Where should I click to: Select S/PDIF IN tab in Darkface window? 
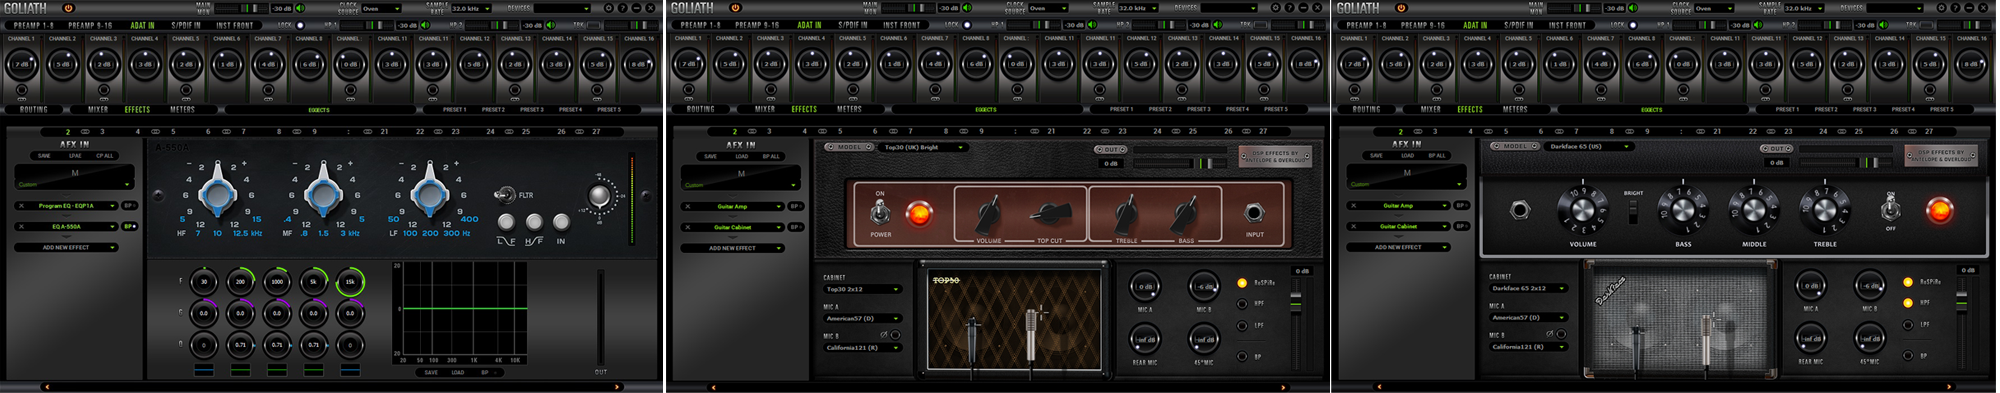[1518, 25]
